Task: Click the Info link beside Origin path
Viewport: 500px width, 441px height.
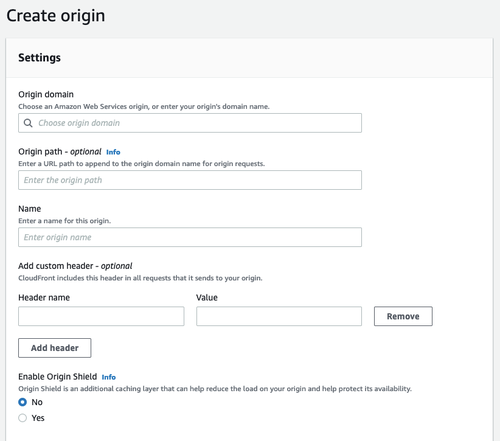Action: click(x=113, y=152)
